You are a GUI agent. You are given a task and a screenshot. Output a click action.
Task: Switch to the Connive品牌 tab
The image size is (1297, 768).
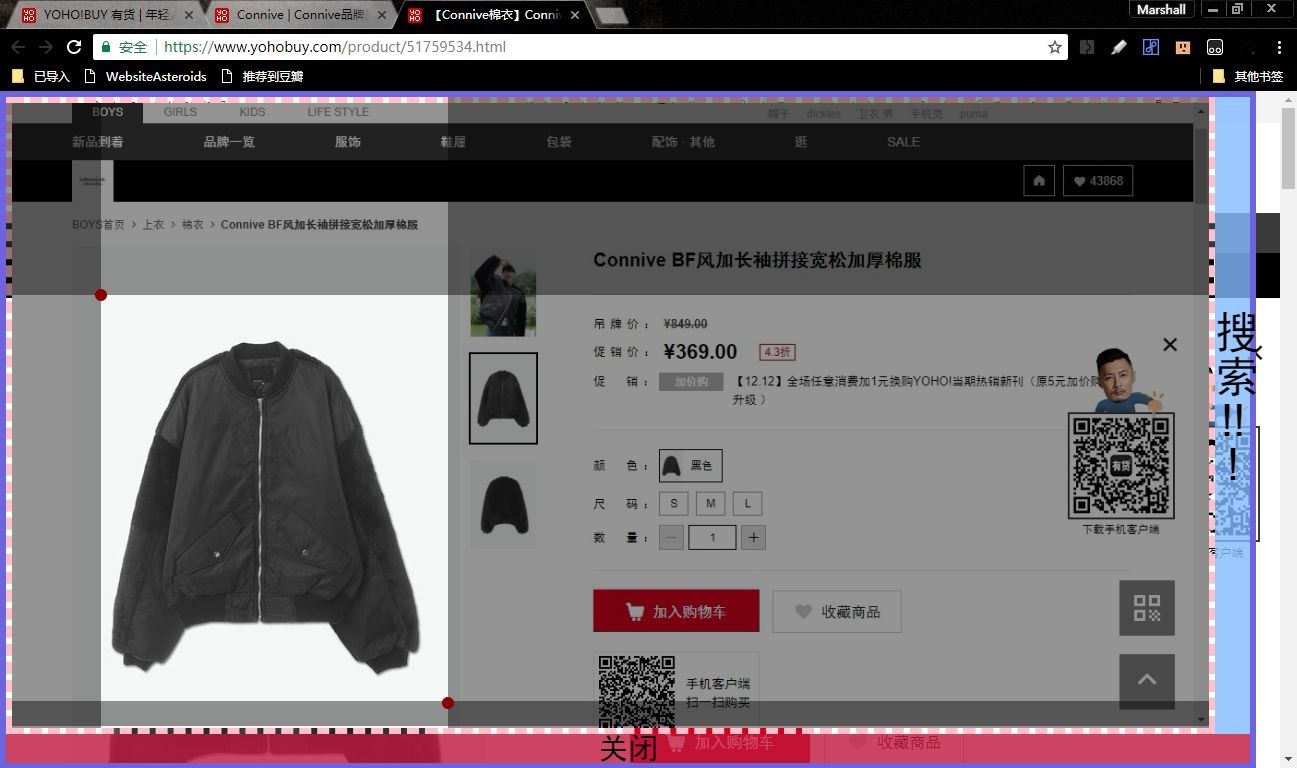tap(300, 15)
